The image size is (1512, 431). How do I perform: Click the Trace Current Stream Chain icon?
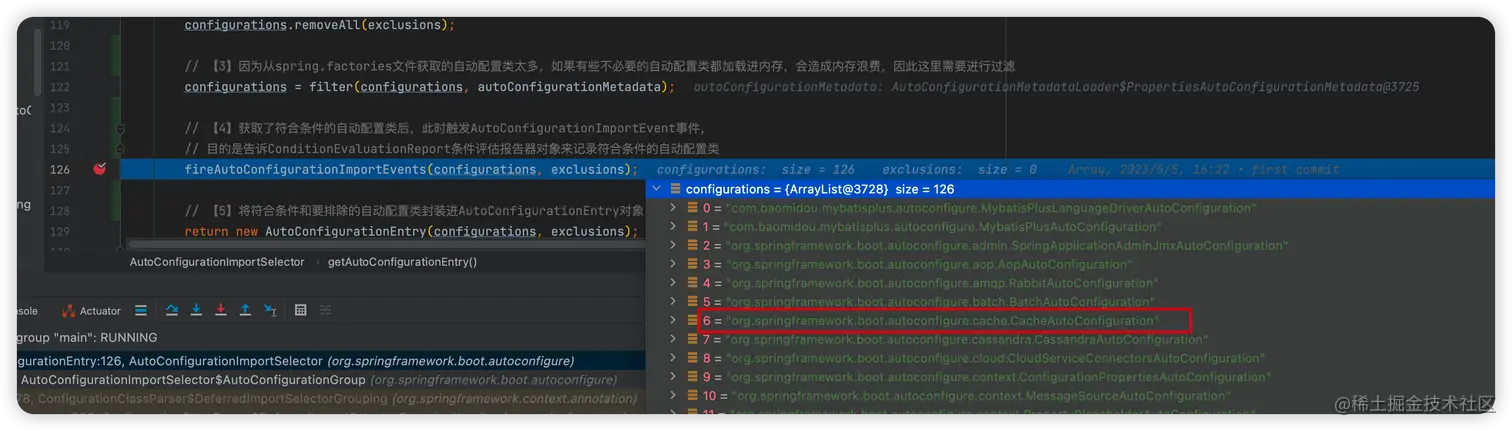(324, 311)
